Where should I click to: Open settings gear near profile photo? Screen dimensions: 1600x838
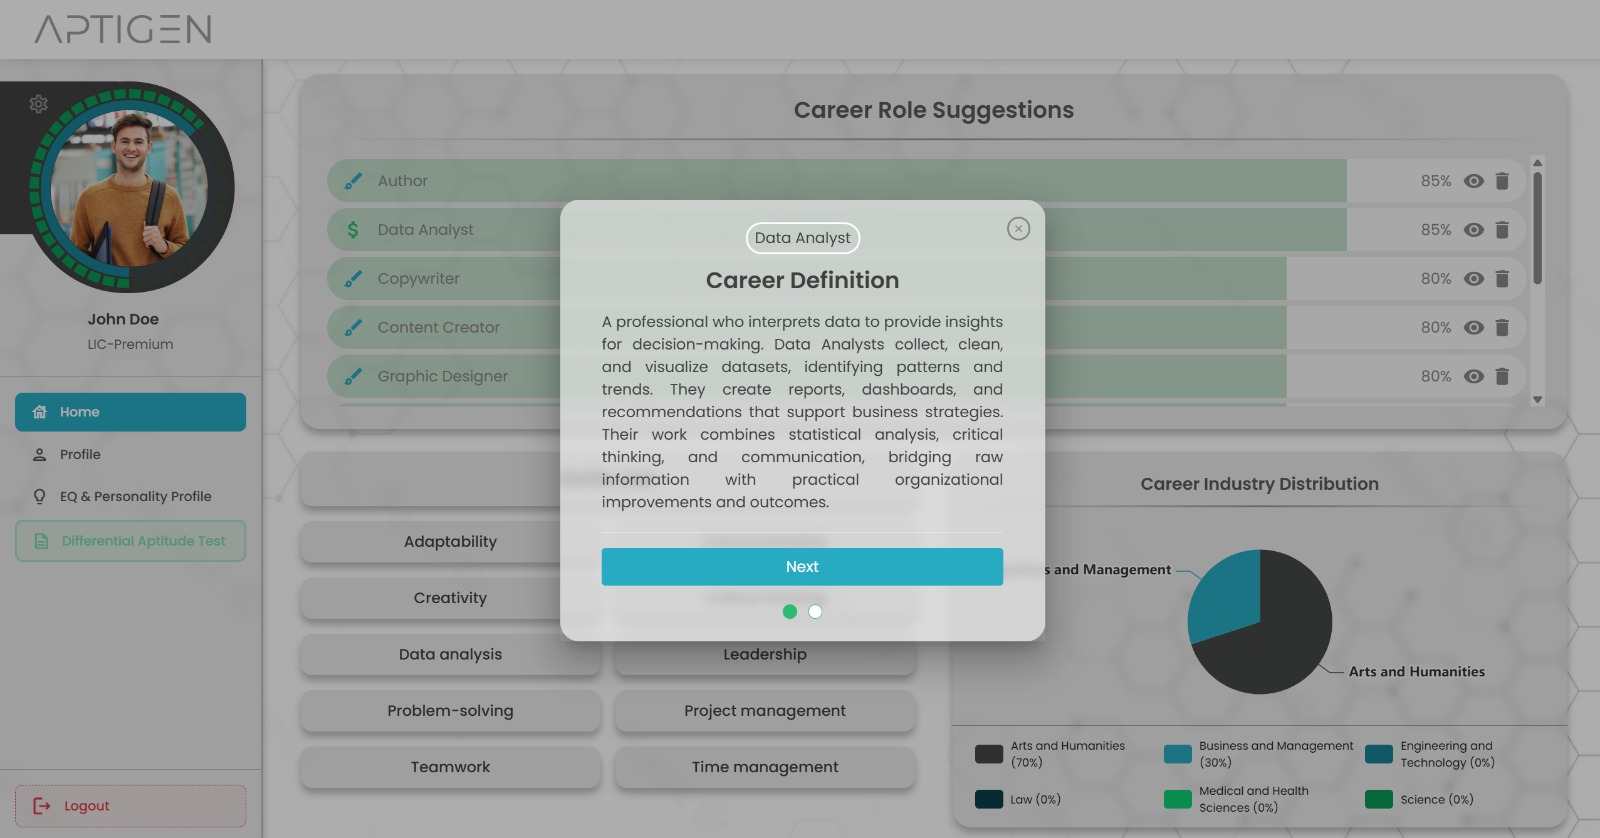(38, 104)
